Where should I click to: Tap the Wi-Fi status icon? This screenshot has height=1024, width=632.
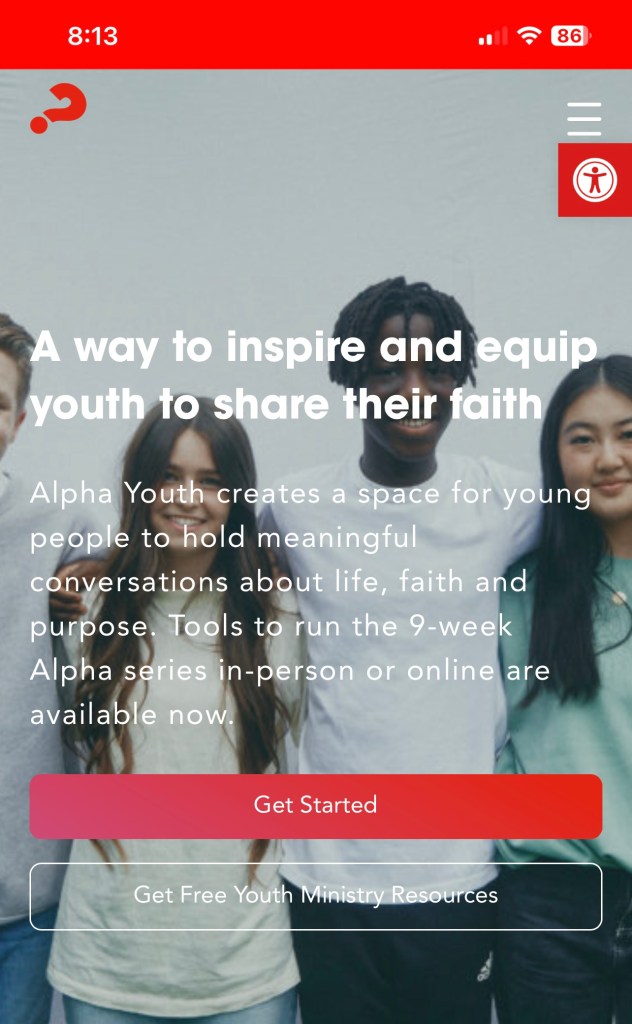528,36
